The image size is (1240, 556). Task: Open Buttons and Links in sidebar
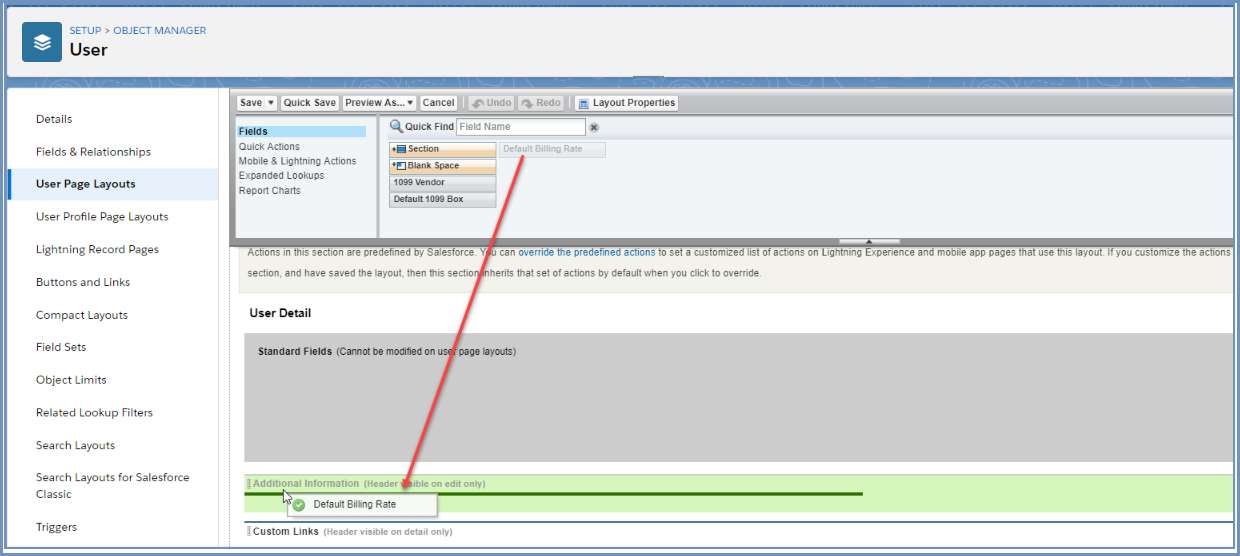pos(83,282)
